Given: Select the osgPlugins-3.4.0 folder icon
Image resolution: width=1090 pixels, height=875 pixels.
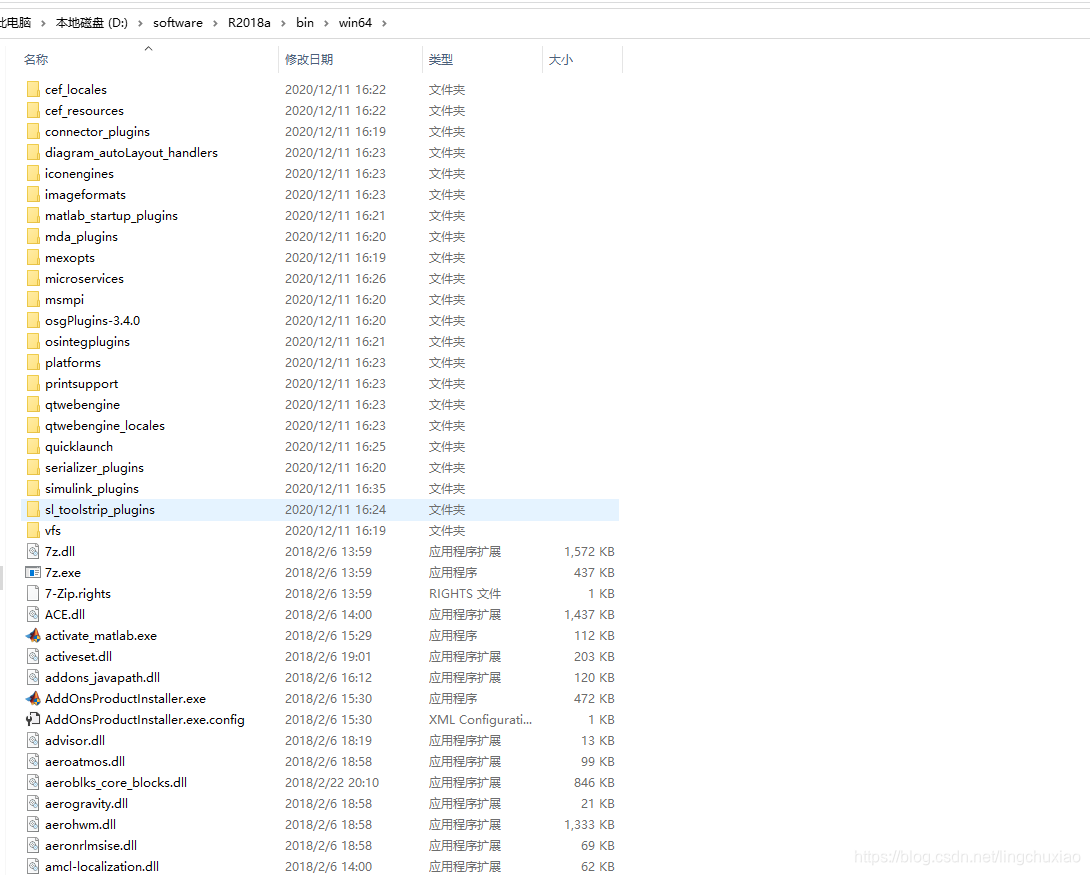Looking at the screenshot, I should point(33,320).
